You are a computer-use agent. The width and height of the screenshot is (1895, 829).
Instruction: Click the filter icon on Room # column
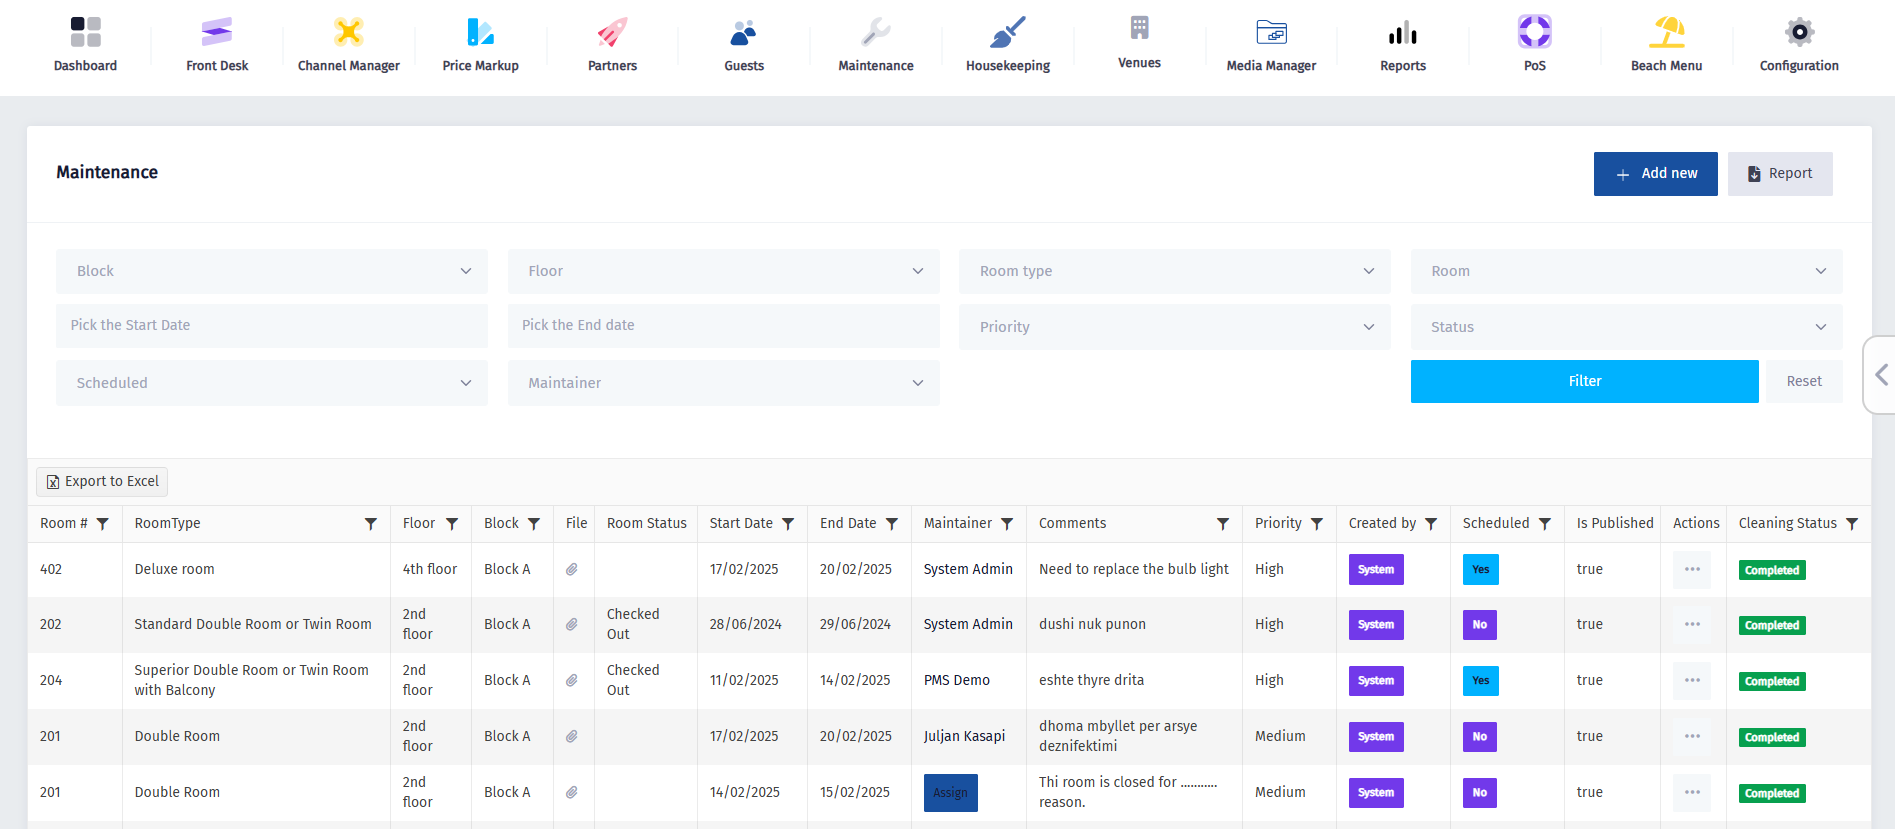click(x=102, y=524)
